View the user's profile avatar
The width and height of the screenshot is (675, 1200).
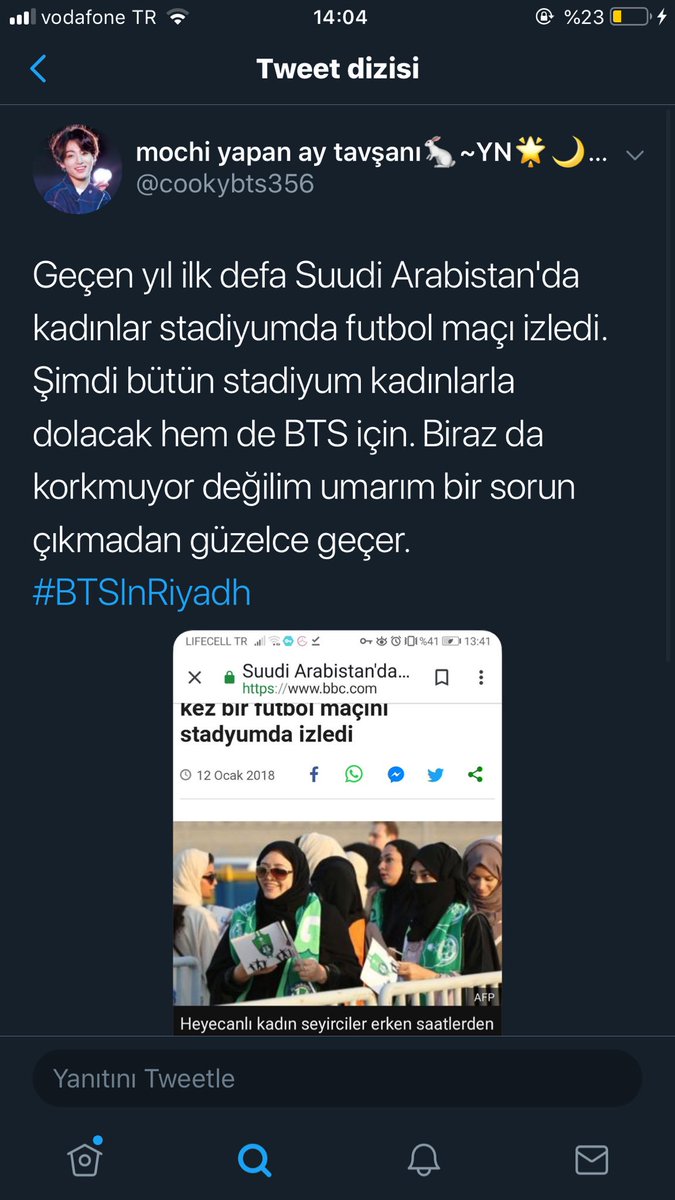(x=72, y=169)
